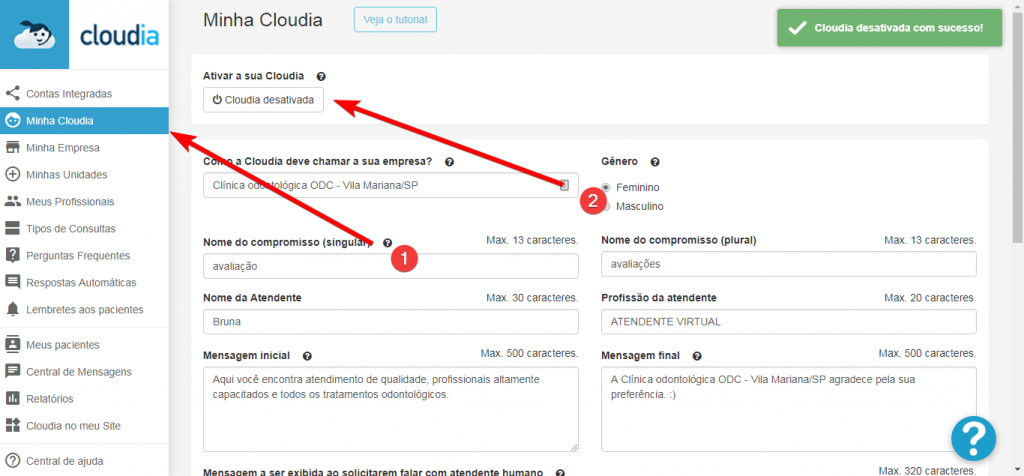1024x476 pixels.
Task: Click the avaliações plural name field
Action: (789, 264)
